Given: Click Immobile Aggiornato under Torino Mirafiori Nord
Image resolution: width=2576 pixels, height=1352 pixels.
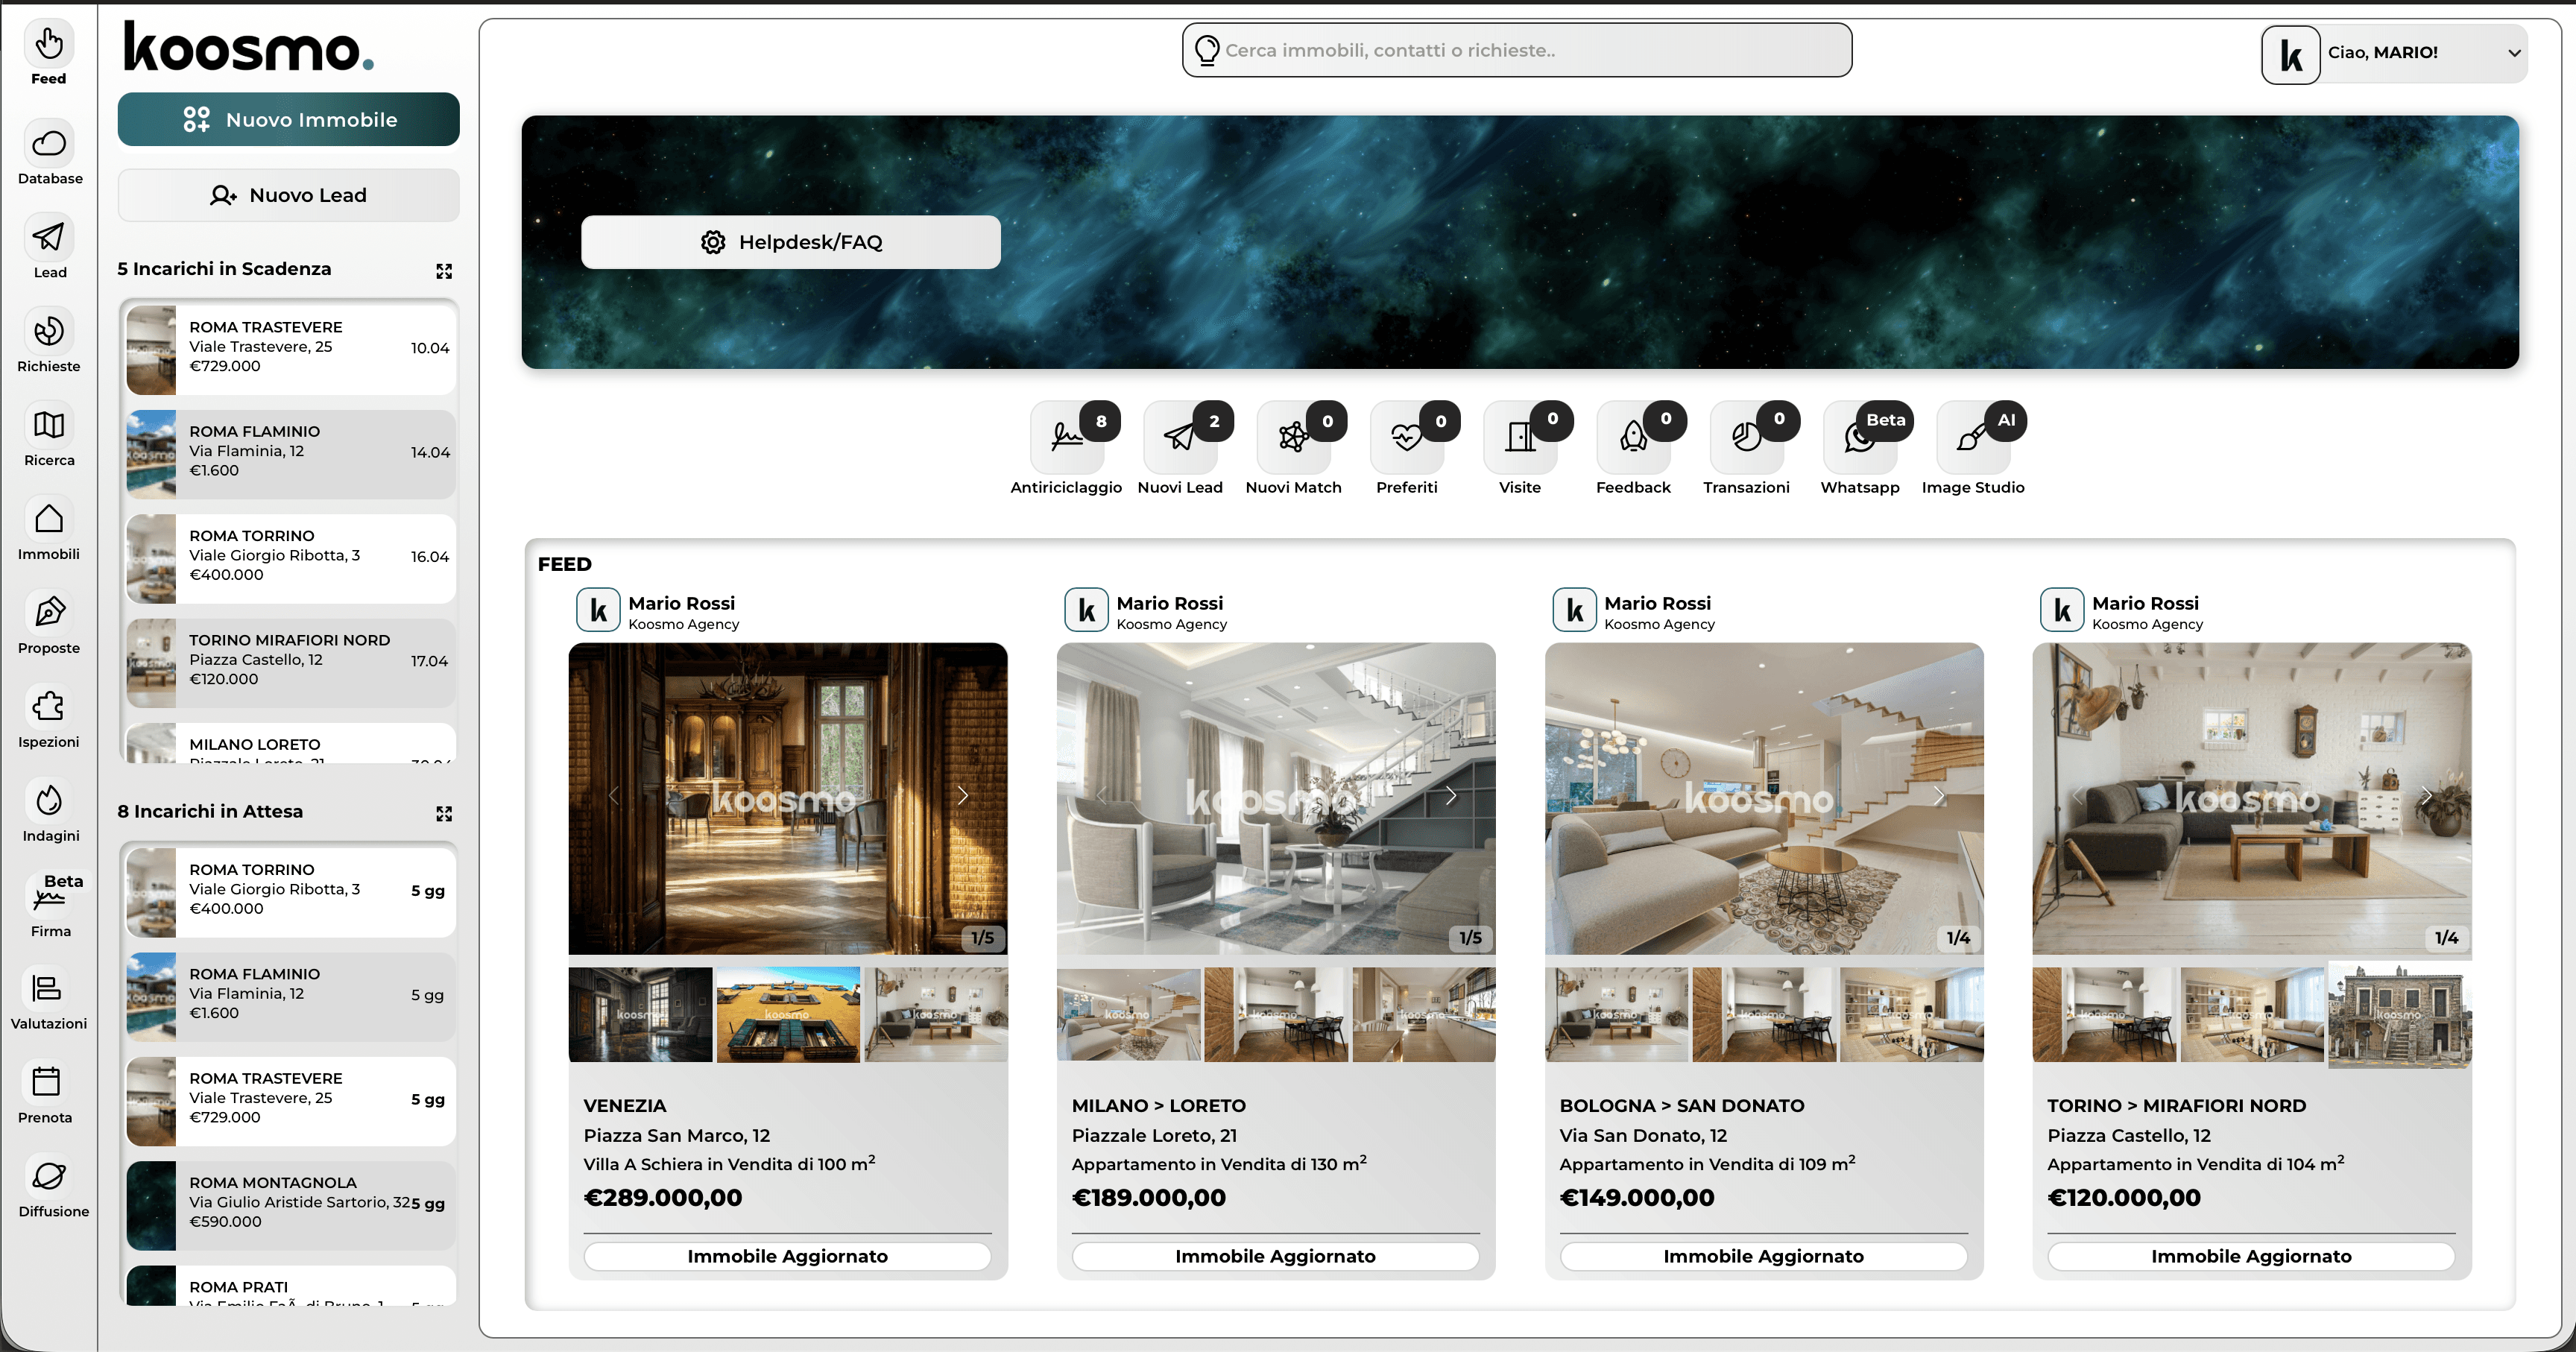Looking at the screenshot, I should (2252, 1256).
